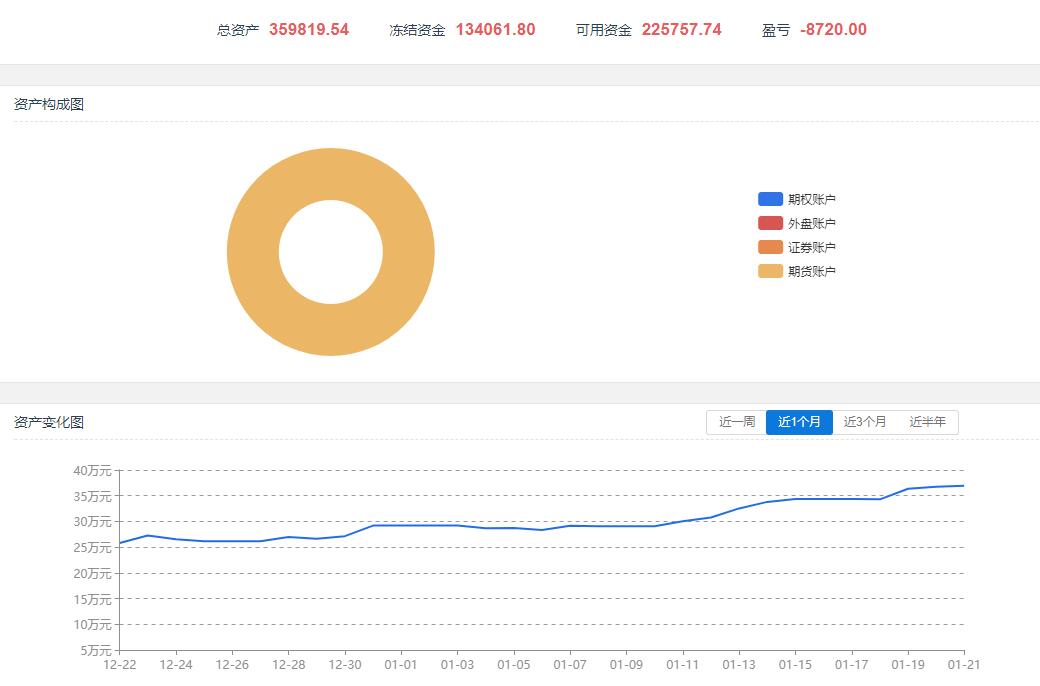Click the 可用资金 amount 225757.74
Viewport: 1040px width, 686px height.
(681, 30)
